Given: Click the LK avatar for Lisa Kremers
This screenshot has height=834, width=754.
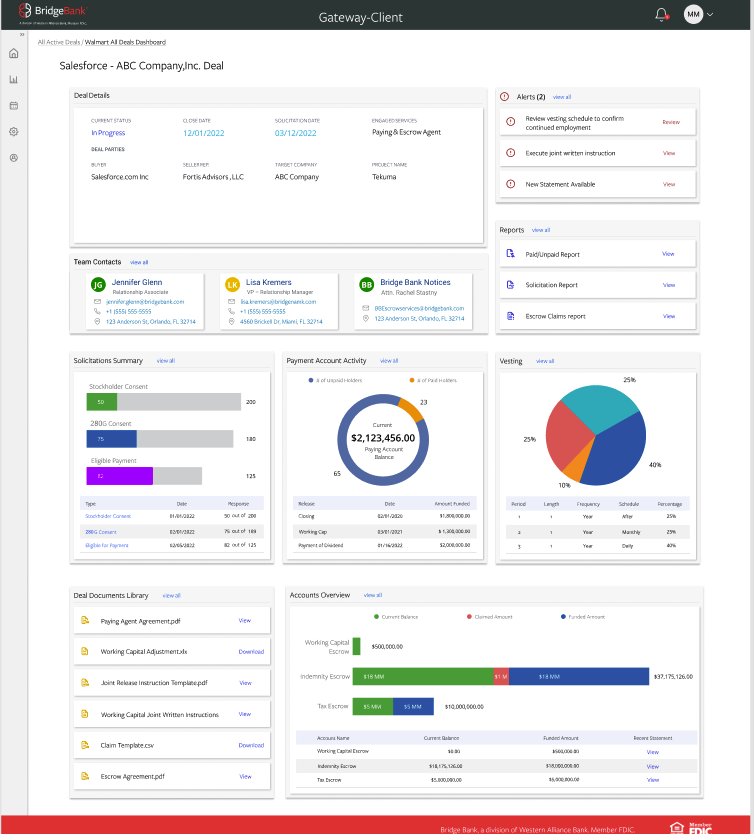Looking at the screenshot, I should click(232, 285).
